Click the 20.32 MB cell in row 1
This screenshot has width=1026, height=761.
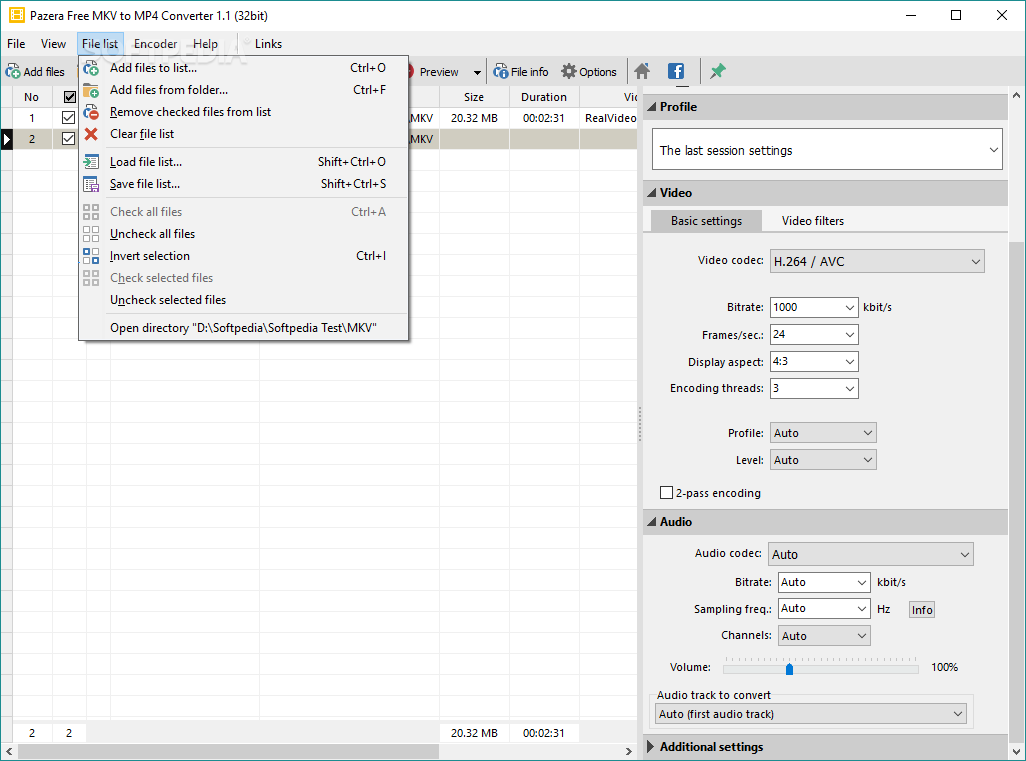474,118
